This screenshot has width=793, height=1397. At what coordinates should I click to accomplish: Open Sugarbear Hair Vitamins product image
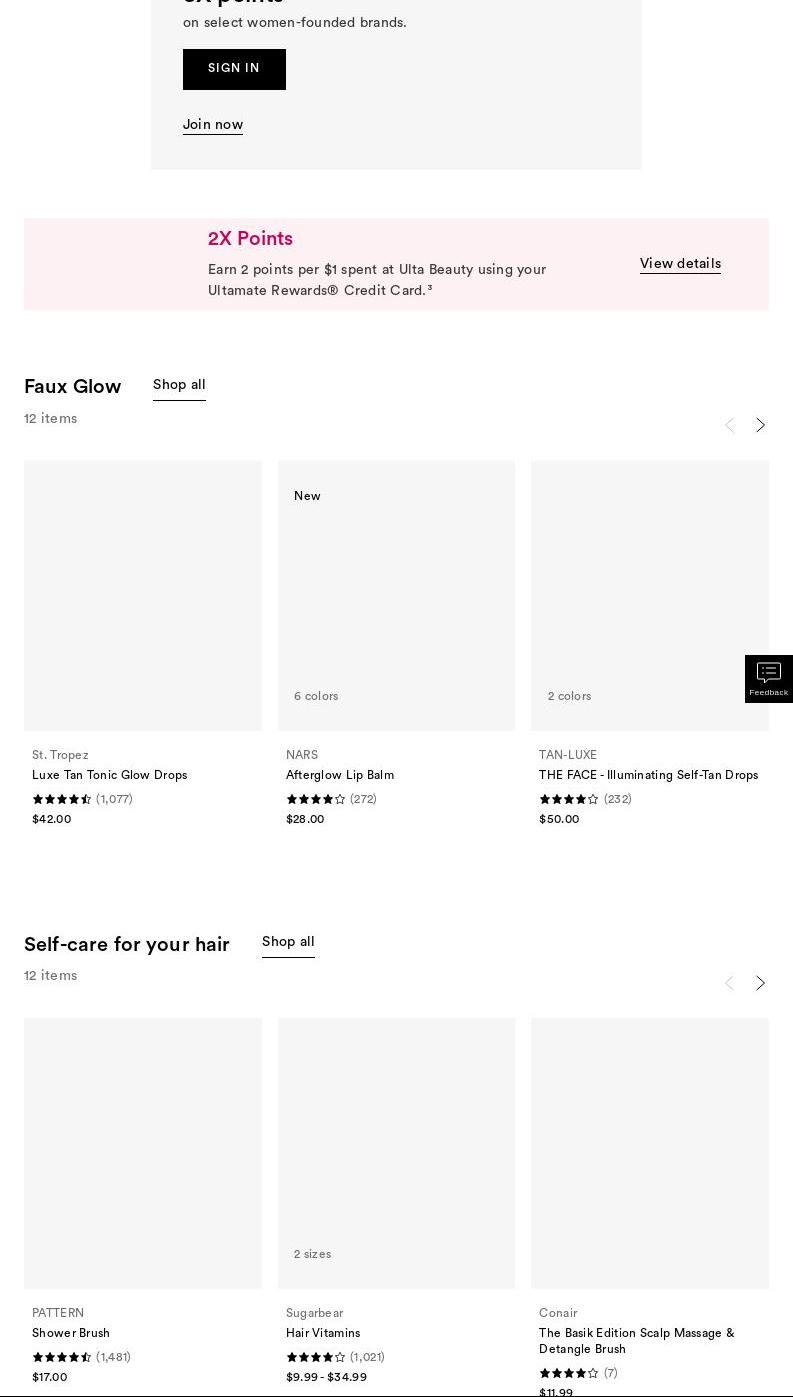click(x=396, y=1153)
